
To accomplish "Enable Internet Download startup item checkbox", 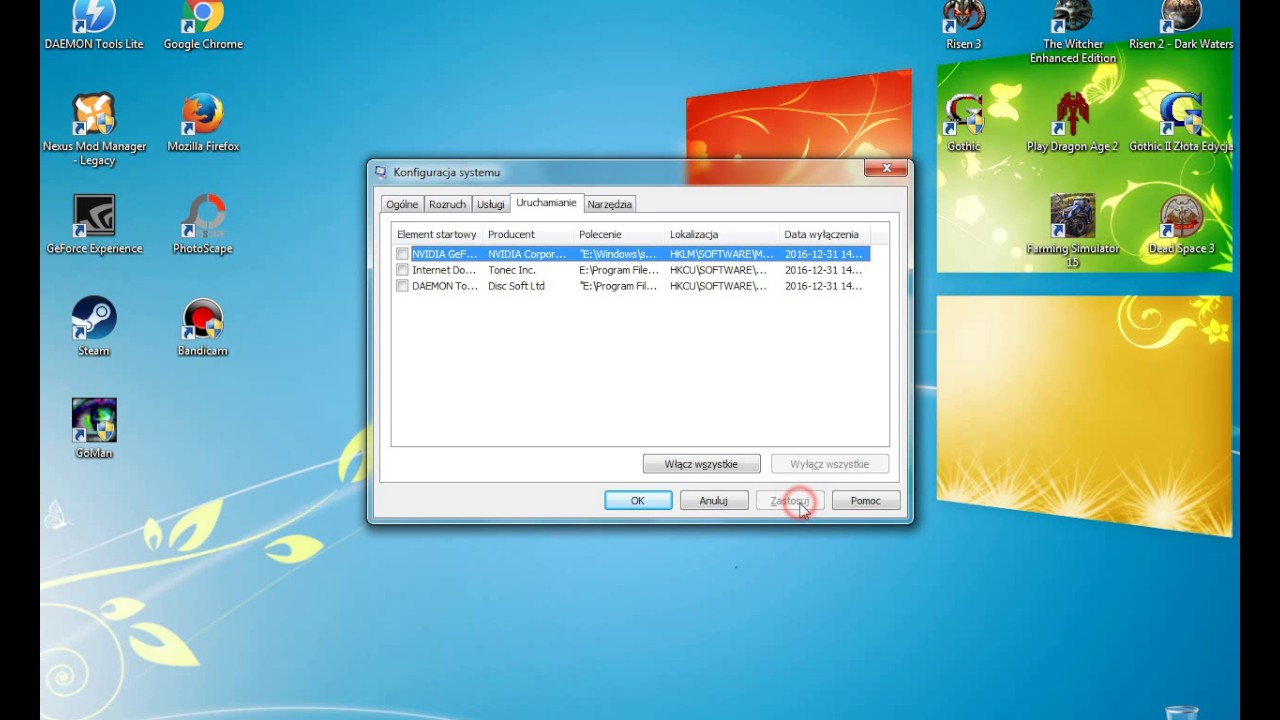I will point(402,270).
